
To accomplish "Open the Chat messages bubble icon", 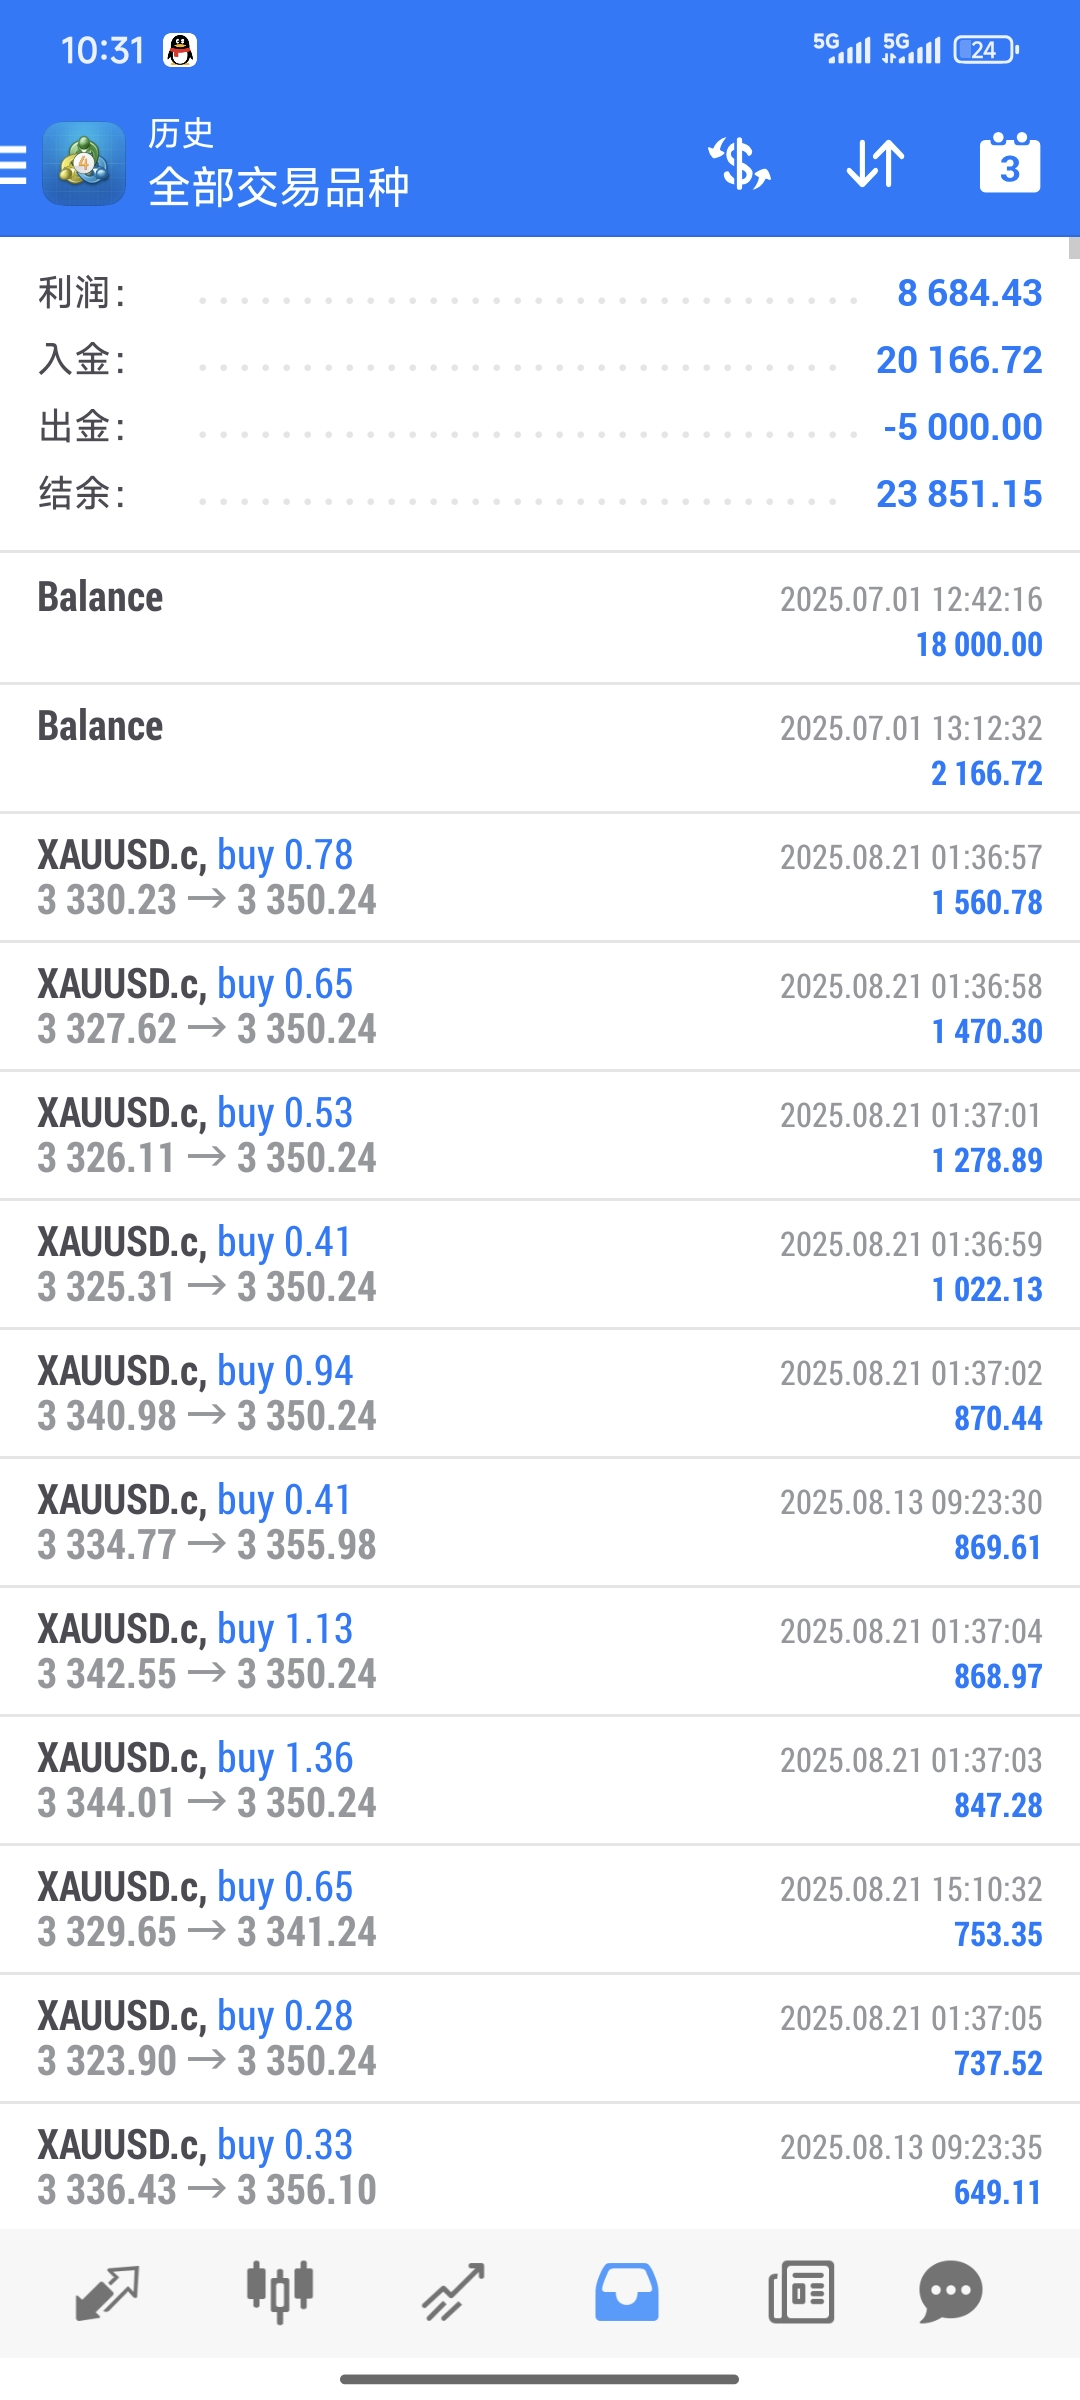I will coord(951,2292).
